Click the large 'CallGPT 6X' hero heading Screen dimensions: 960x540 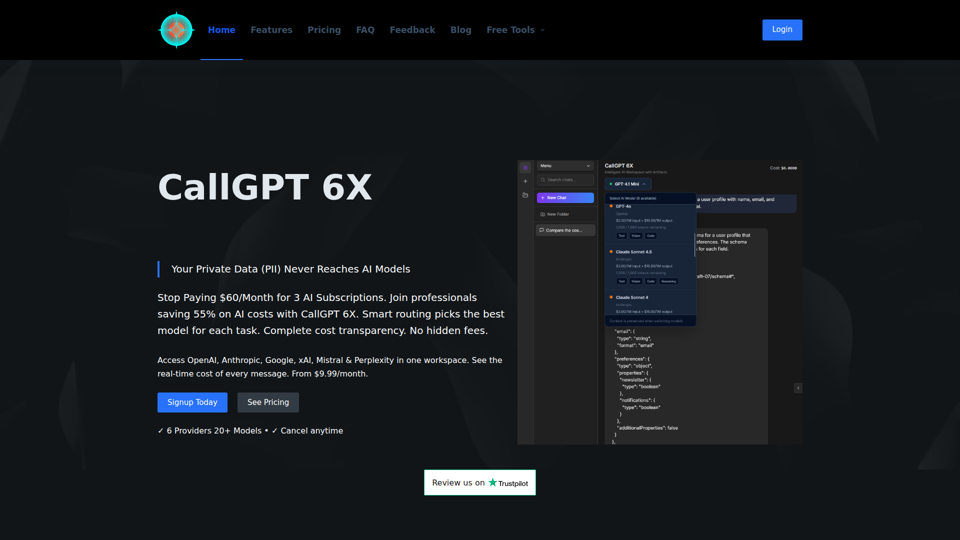click(x=264, y=187)
